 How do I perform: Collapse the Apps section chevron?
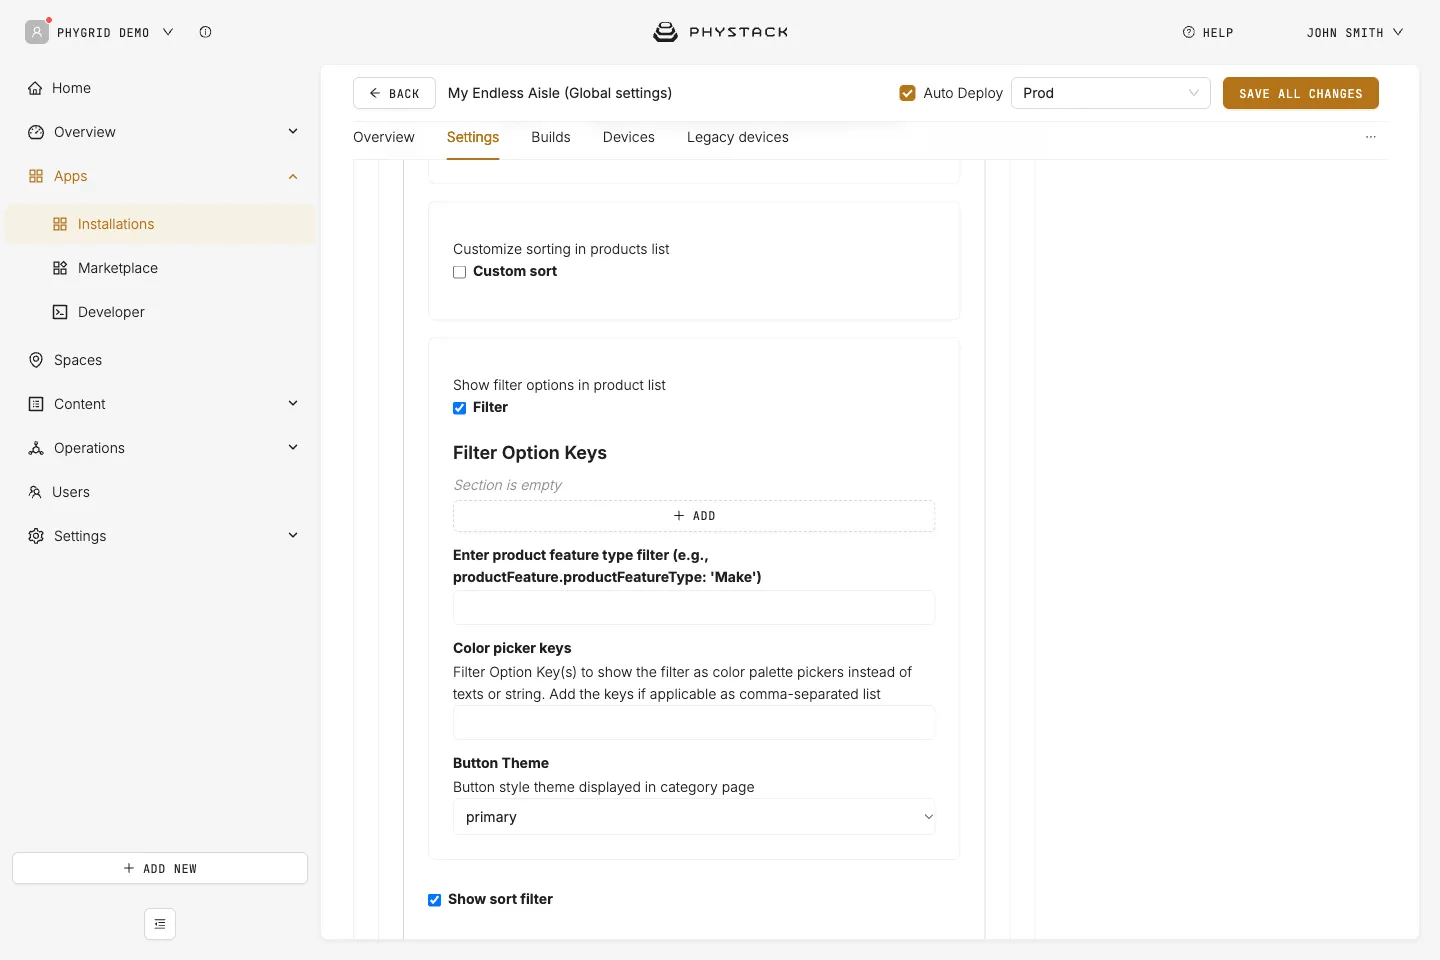pyautogui.click(x=293, y=176)
